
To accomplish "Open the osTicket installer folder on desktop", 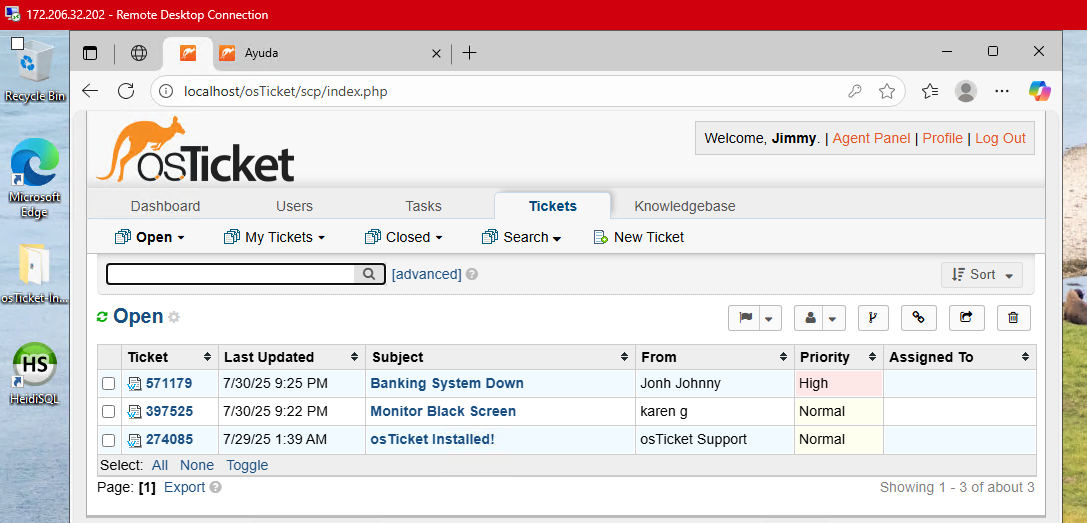I will point(34,274).
